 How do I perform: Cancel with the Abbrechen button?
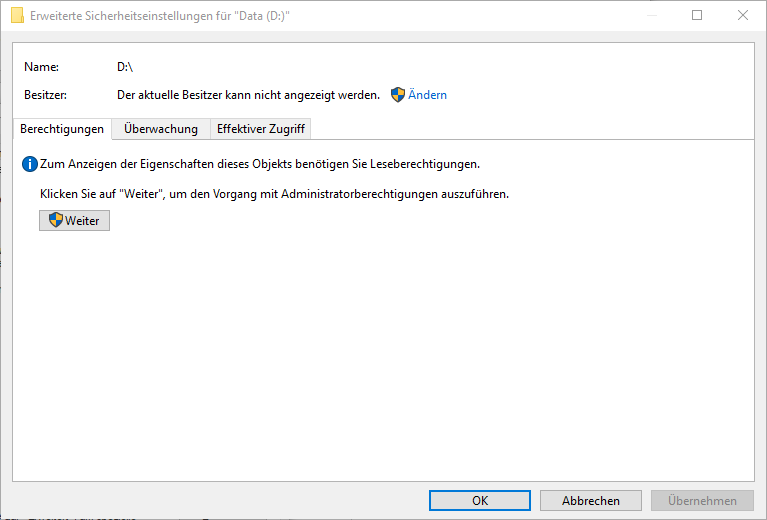click(590, 500)
